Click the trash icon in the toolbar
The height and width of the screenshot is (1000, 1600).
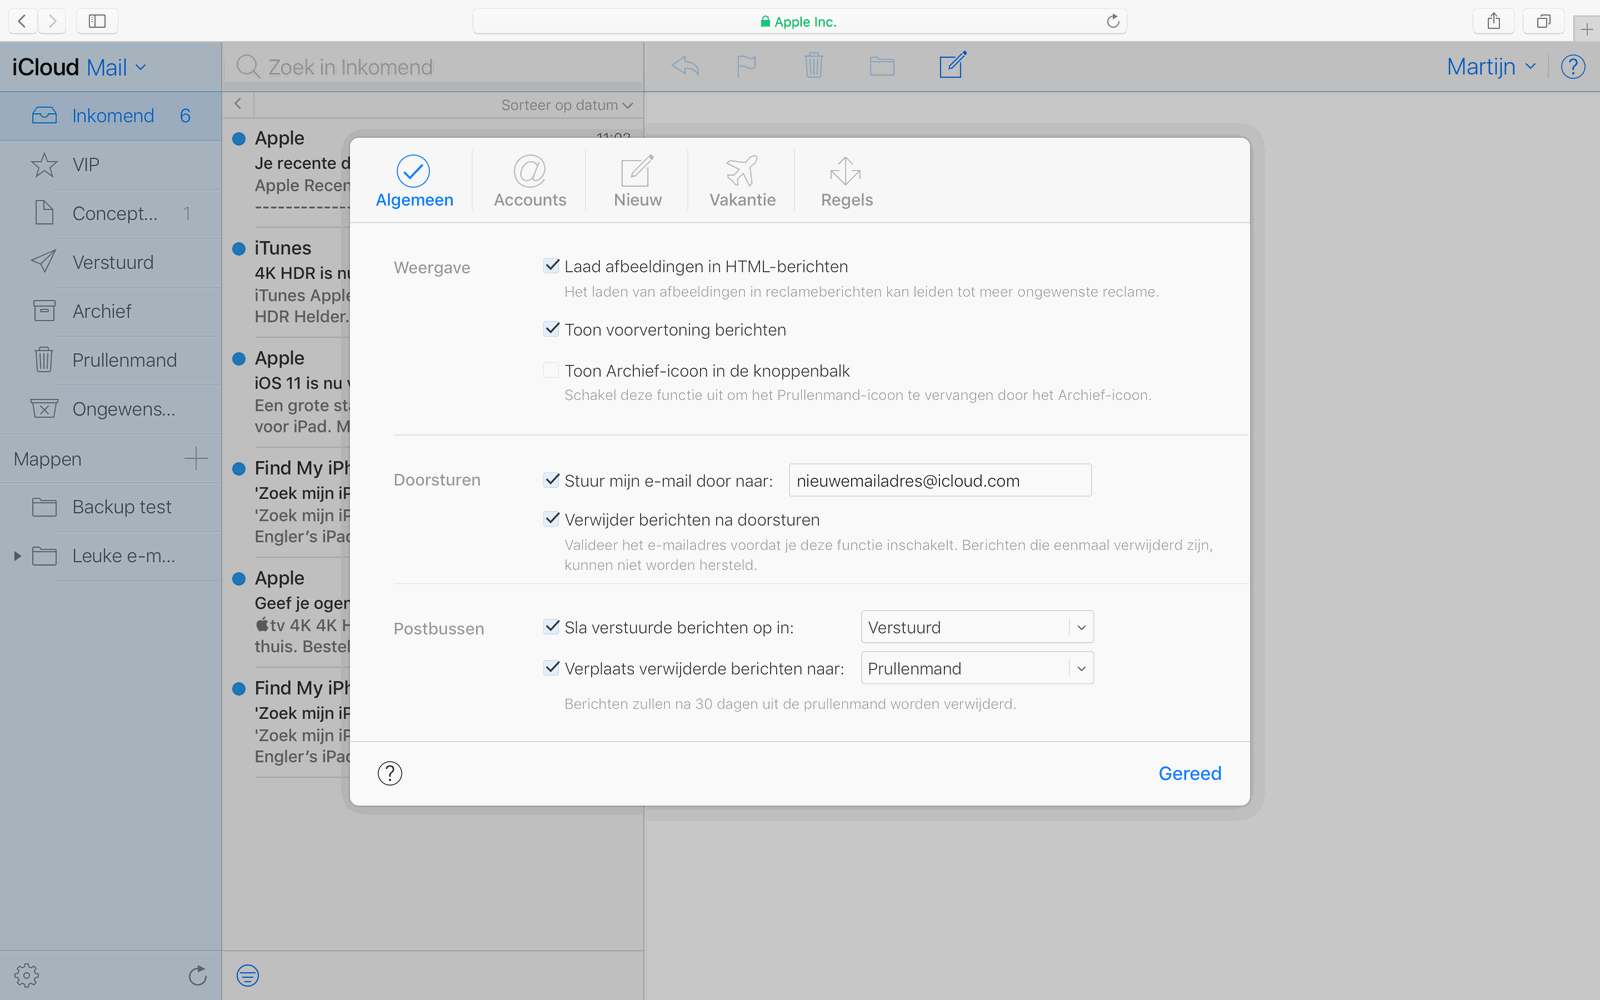pyautogui.click(x=814, y=66)
